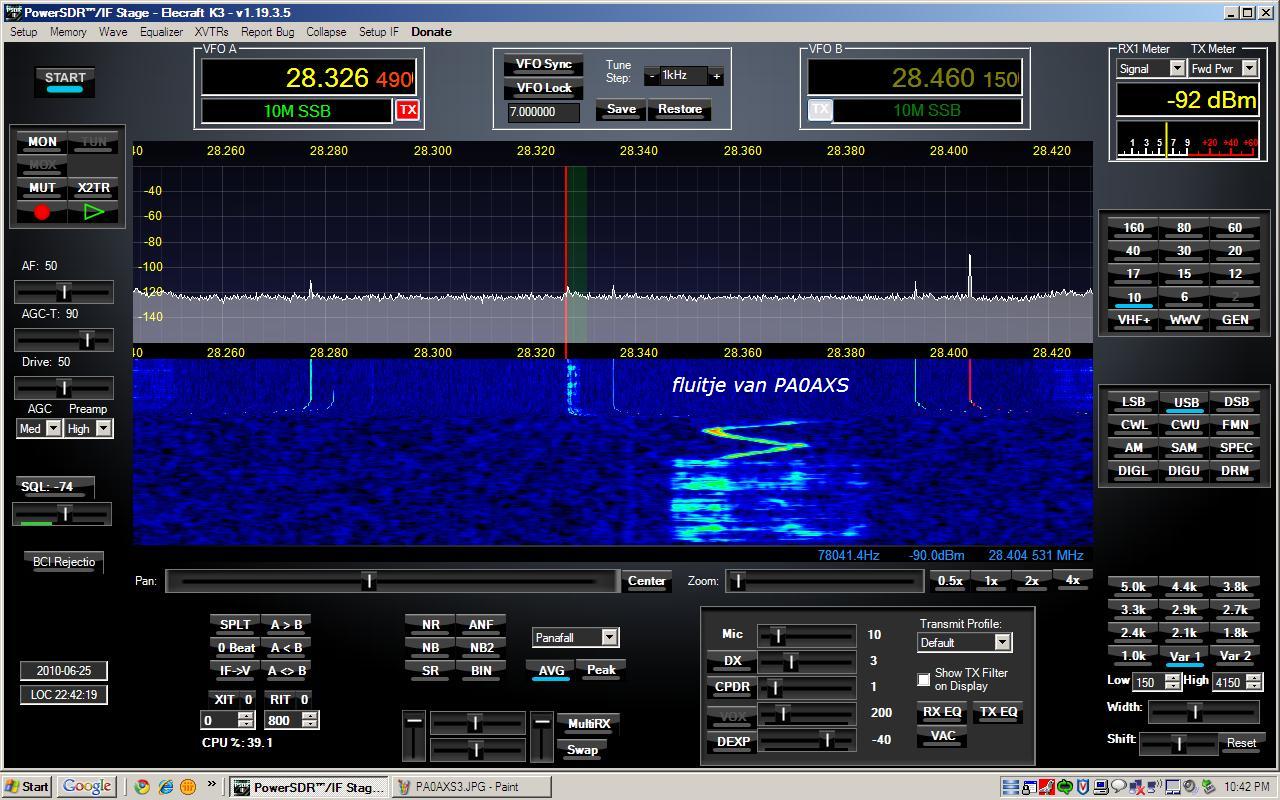Set zoom to 4x

(1072, 580)
